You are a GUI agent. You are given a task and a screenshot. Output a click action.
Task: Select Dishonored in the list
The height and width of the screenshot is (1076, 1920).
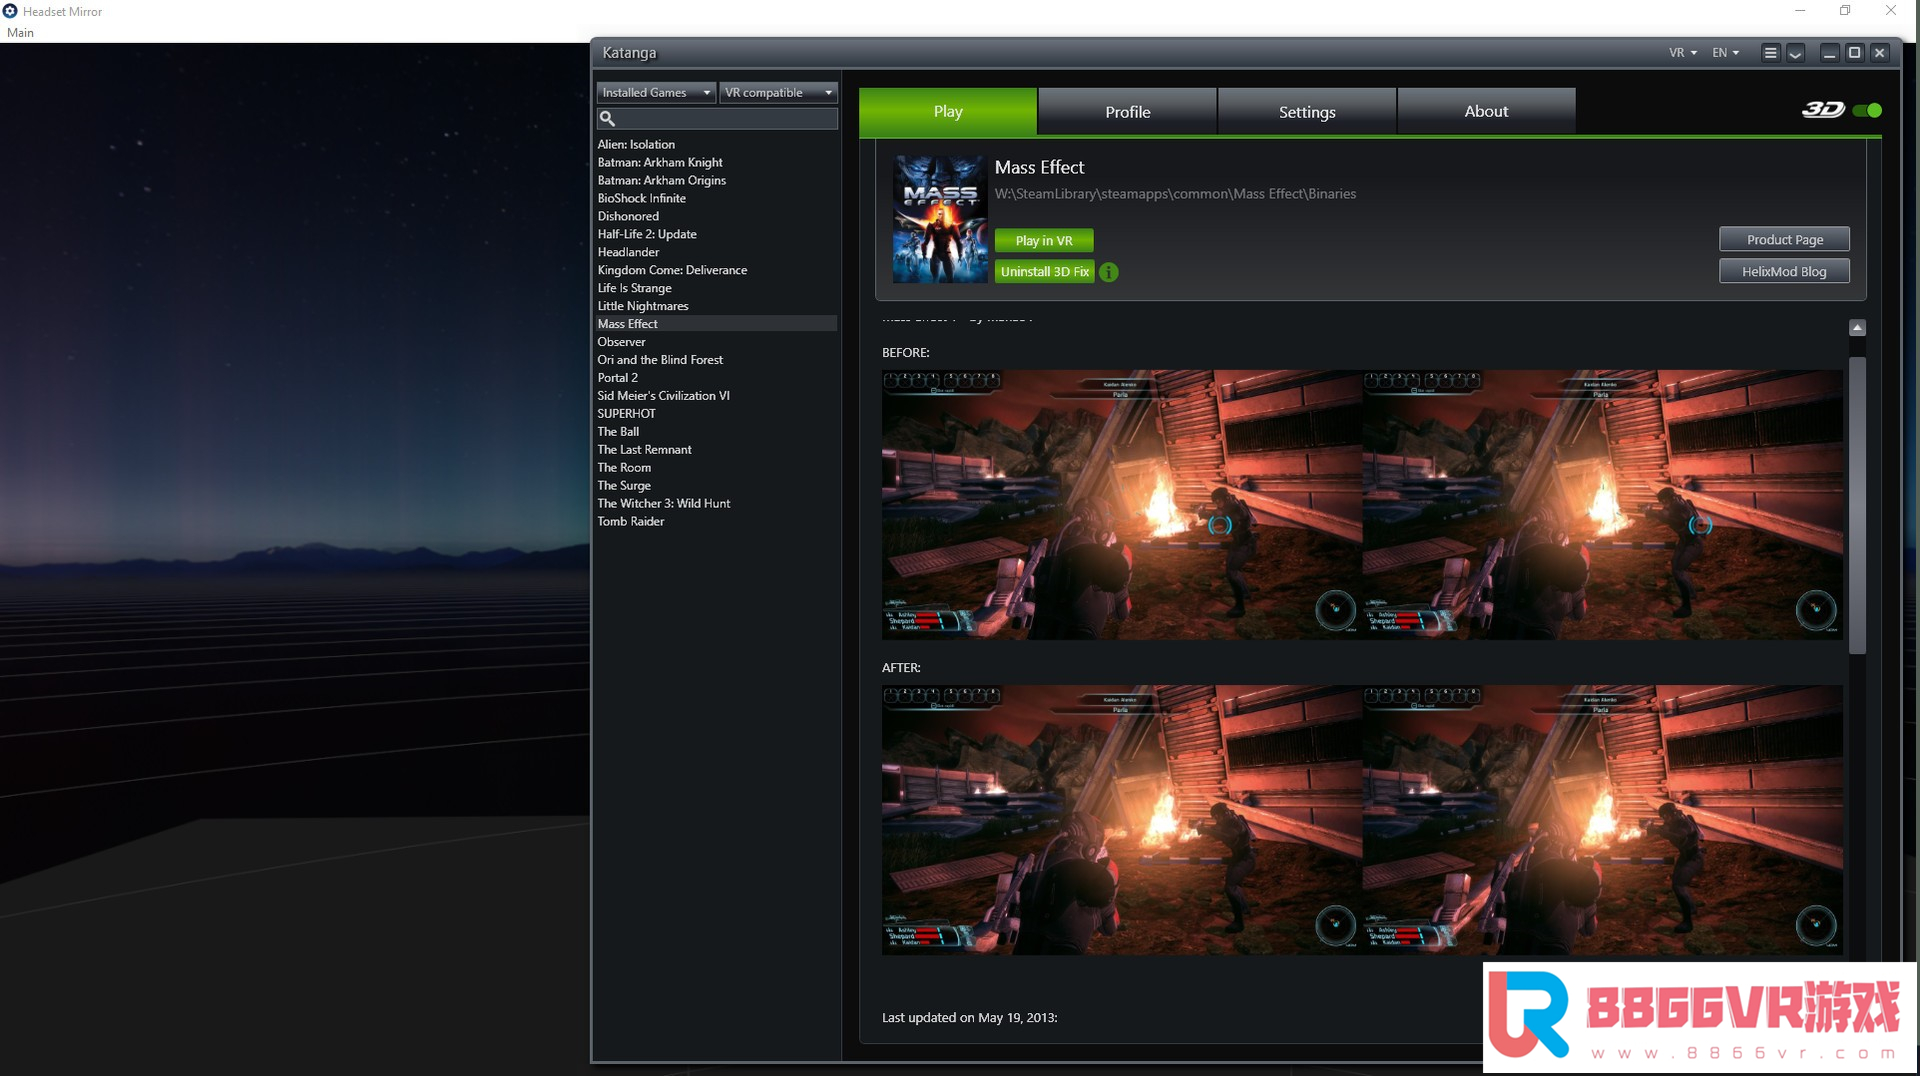point(716,216)
